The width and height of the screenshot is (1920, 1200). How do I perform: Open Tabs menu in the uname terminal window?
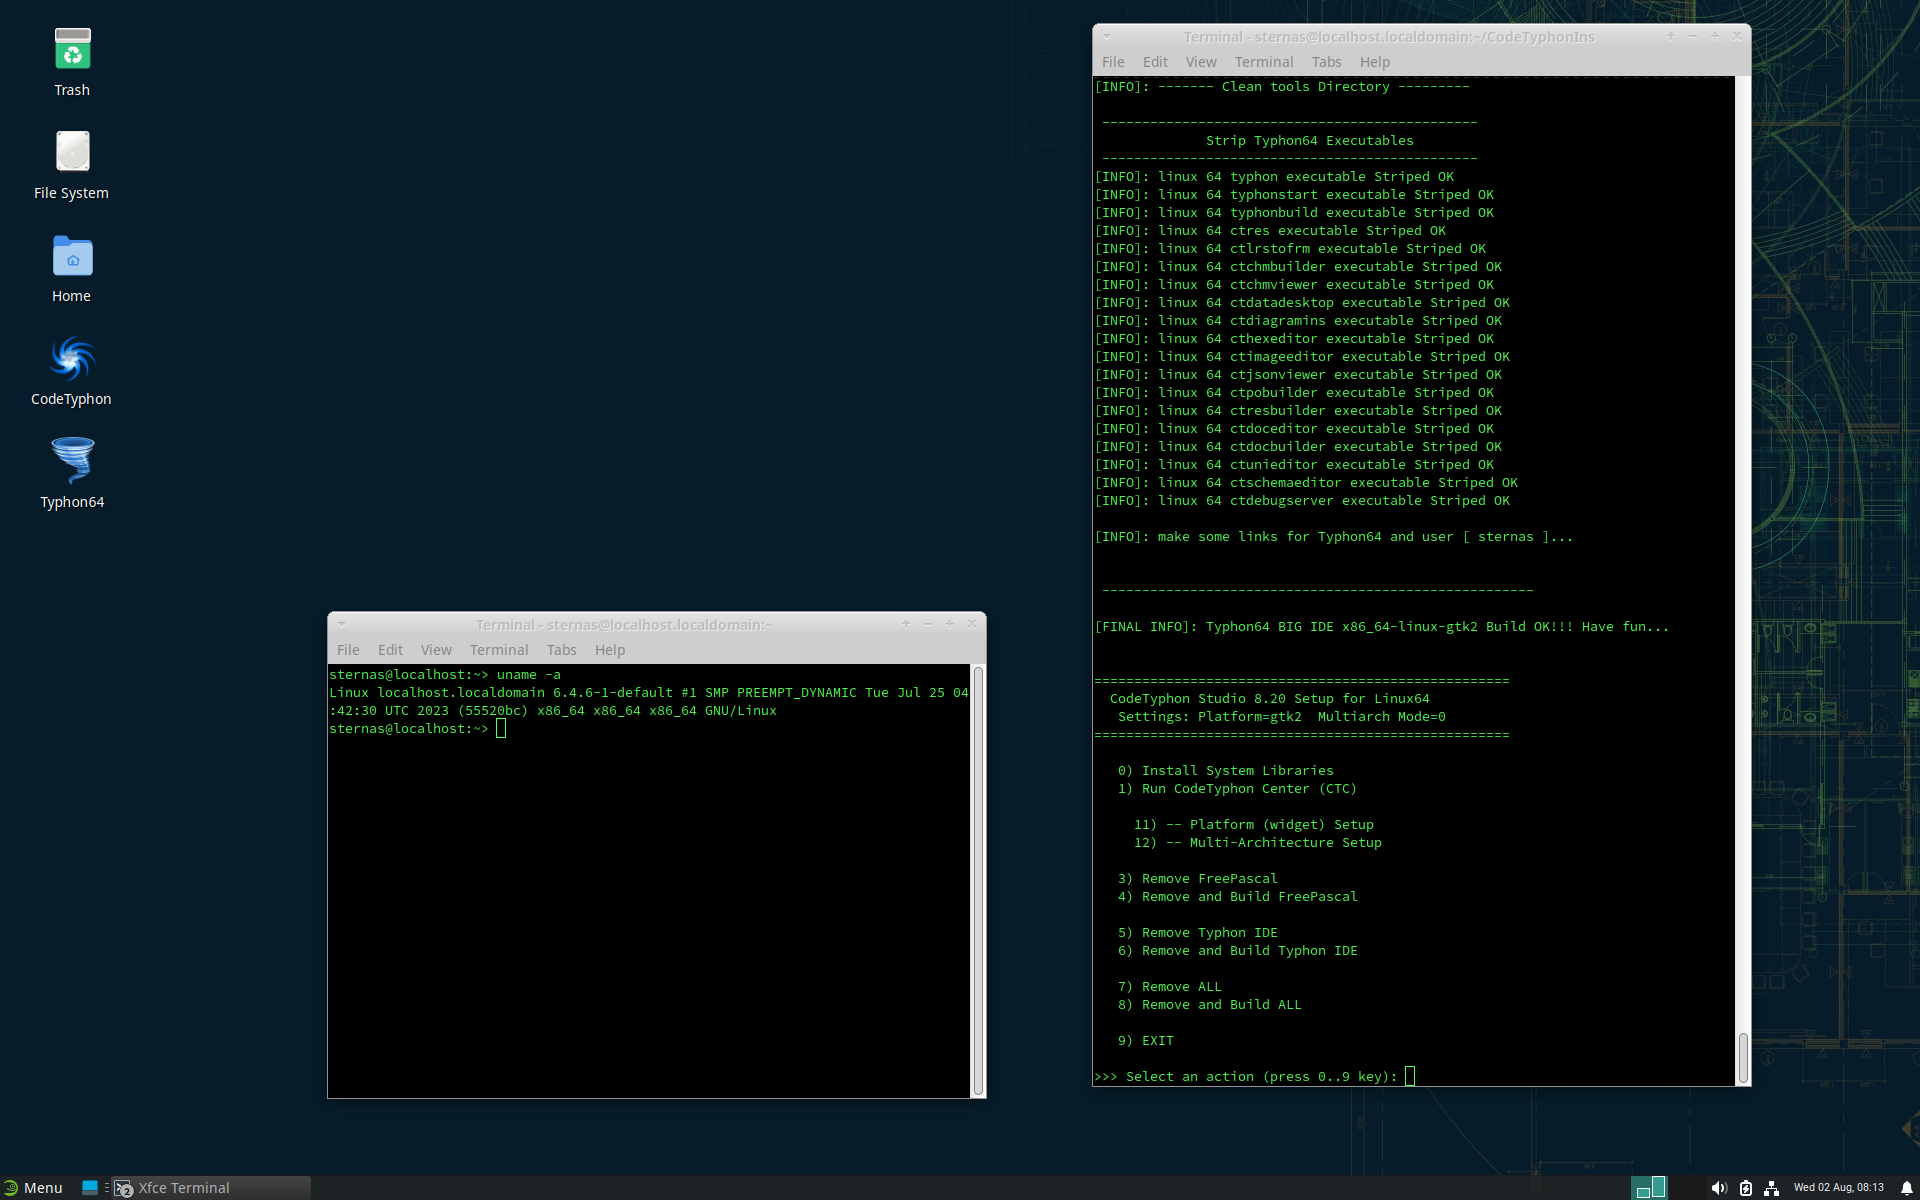(561, 650)
